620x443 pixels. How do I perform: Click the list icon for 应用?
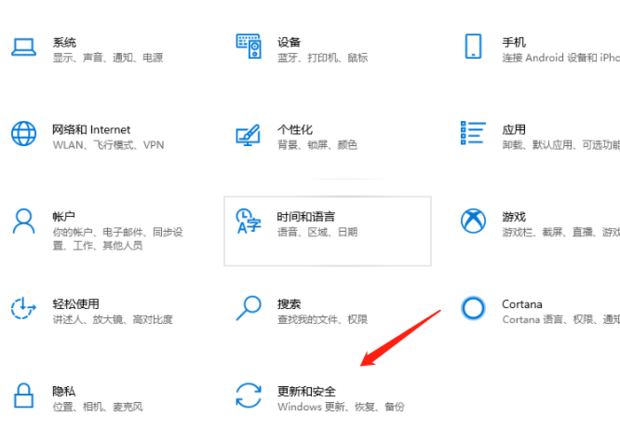(473, 133)
